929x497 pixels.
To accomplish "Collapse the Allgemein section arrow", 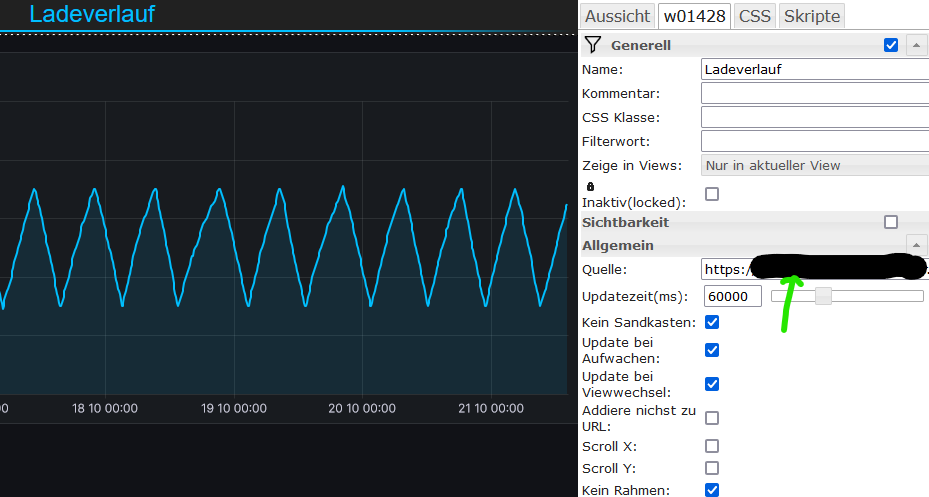I will point(917,245).
